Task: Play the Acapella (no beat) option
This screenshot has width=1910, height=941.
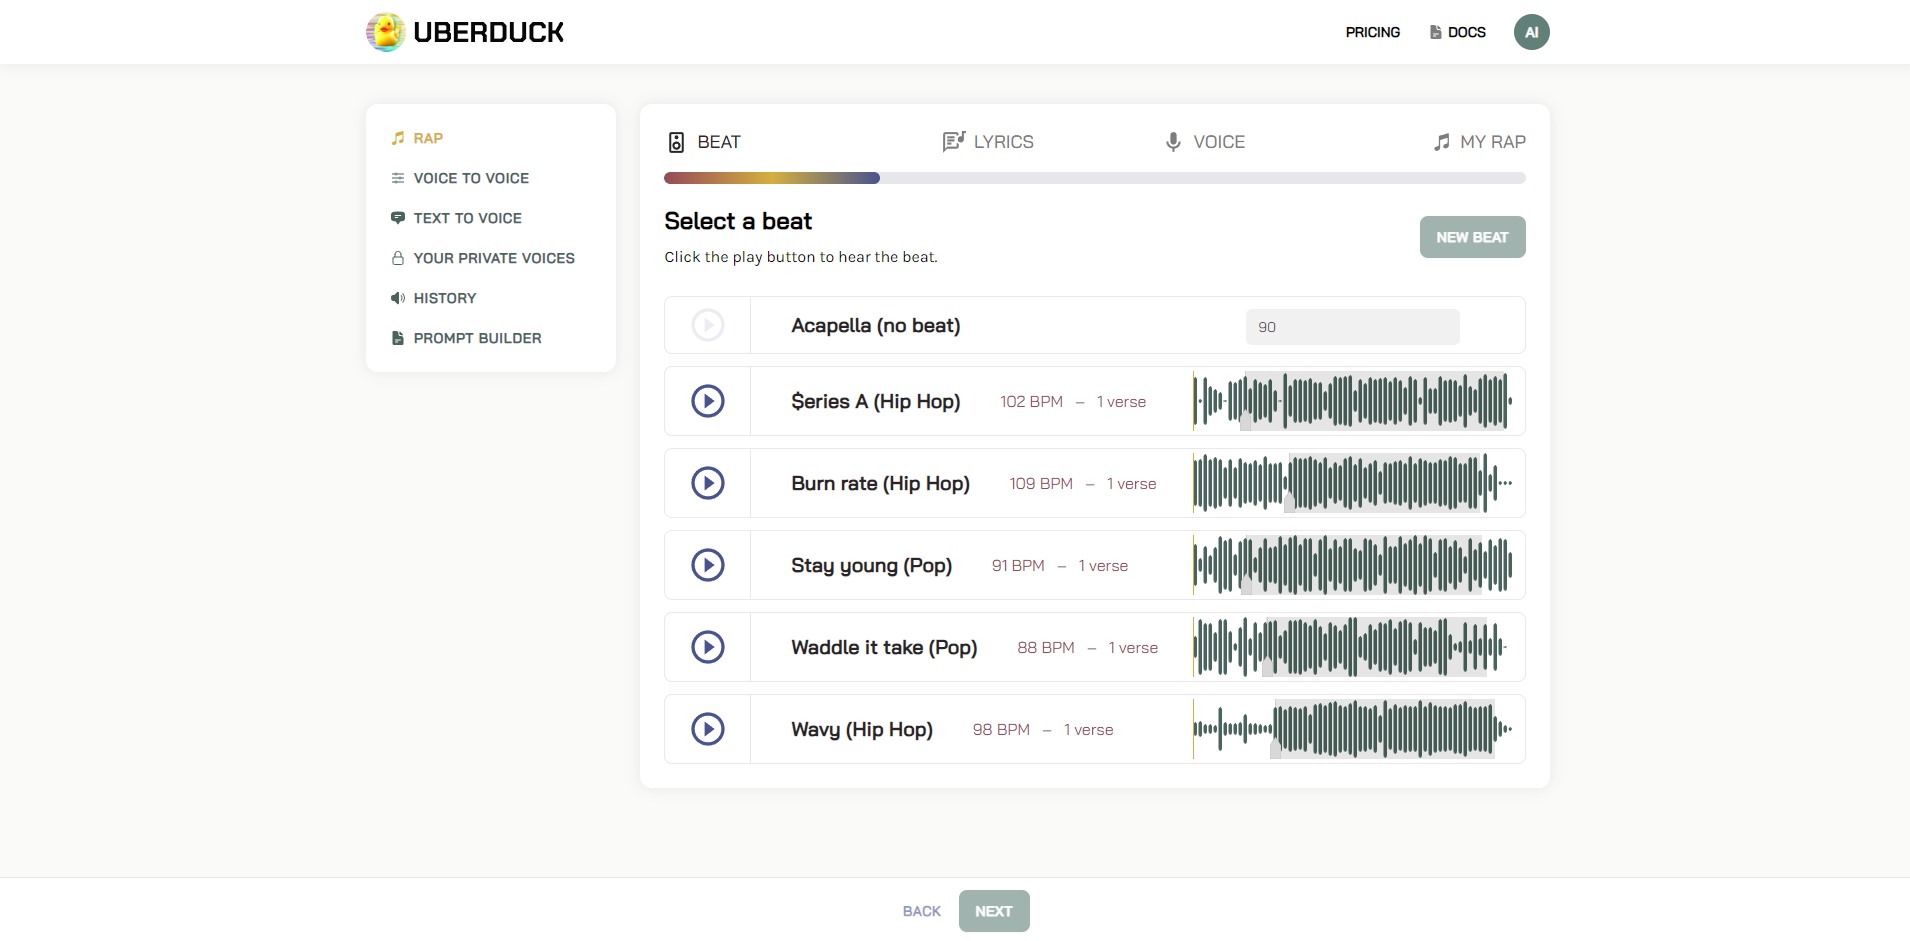Action: pos(708,325)
